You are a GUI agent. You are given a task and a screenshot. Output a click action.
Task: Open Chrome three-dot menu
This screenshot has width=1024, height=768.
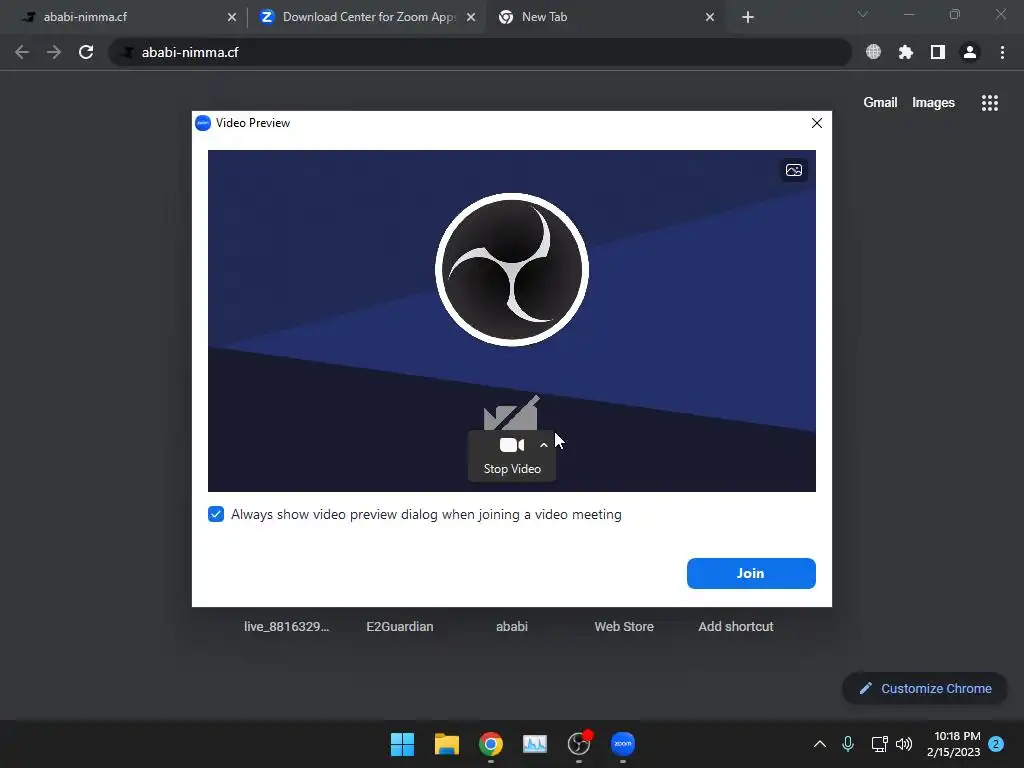tap(1002, 52)
